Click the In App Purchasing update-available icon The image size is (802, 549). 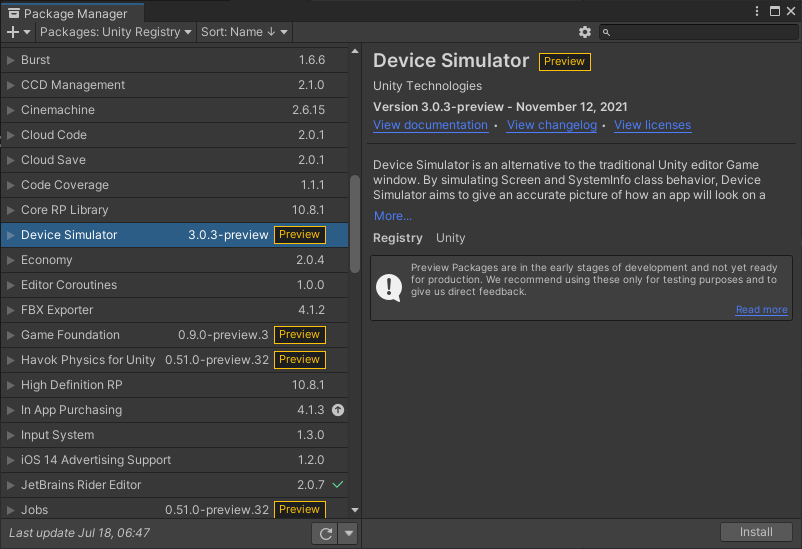click(x=338, y=410)
